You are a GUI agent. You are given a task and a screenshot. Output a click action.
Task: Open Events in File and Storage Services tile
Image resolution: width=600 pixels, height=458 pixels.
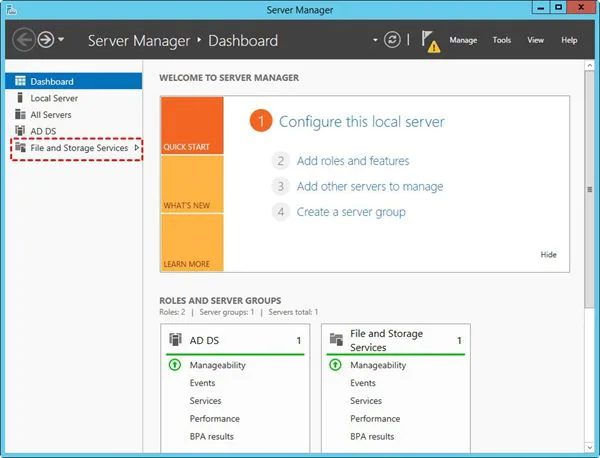pyautogui.click(x=362, y=383)
